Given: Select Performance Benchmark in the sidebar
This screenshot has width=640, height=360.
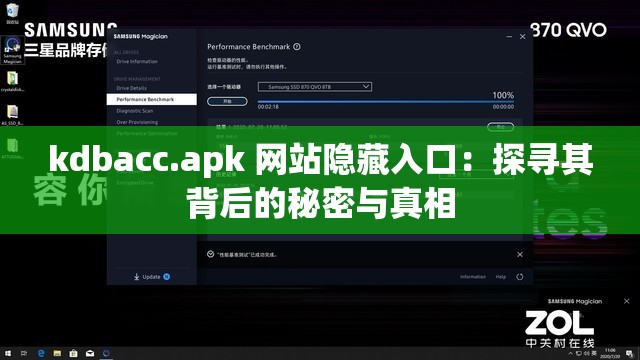Looking at the screenshot, I should click(x=151, y=100).
